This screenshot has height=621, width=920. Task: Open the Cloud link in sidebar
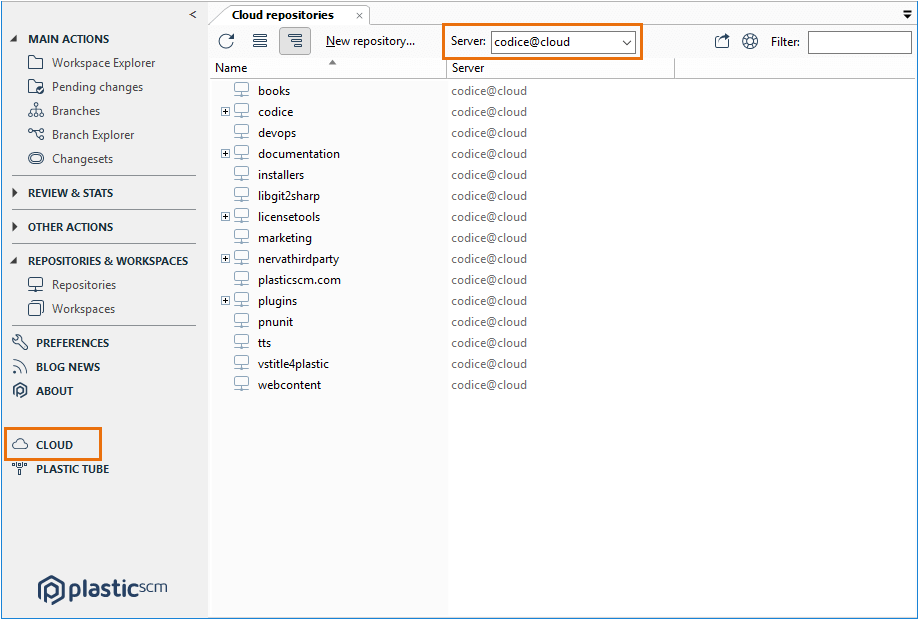click(x=55, y=445)
